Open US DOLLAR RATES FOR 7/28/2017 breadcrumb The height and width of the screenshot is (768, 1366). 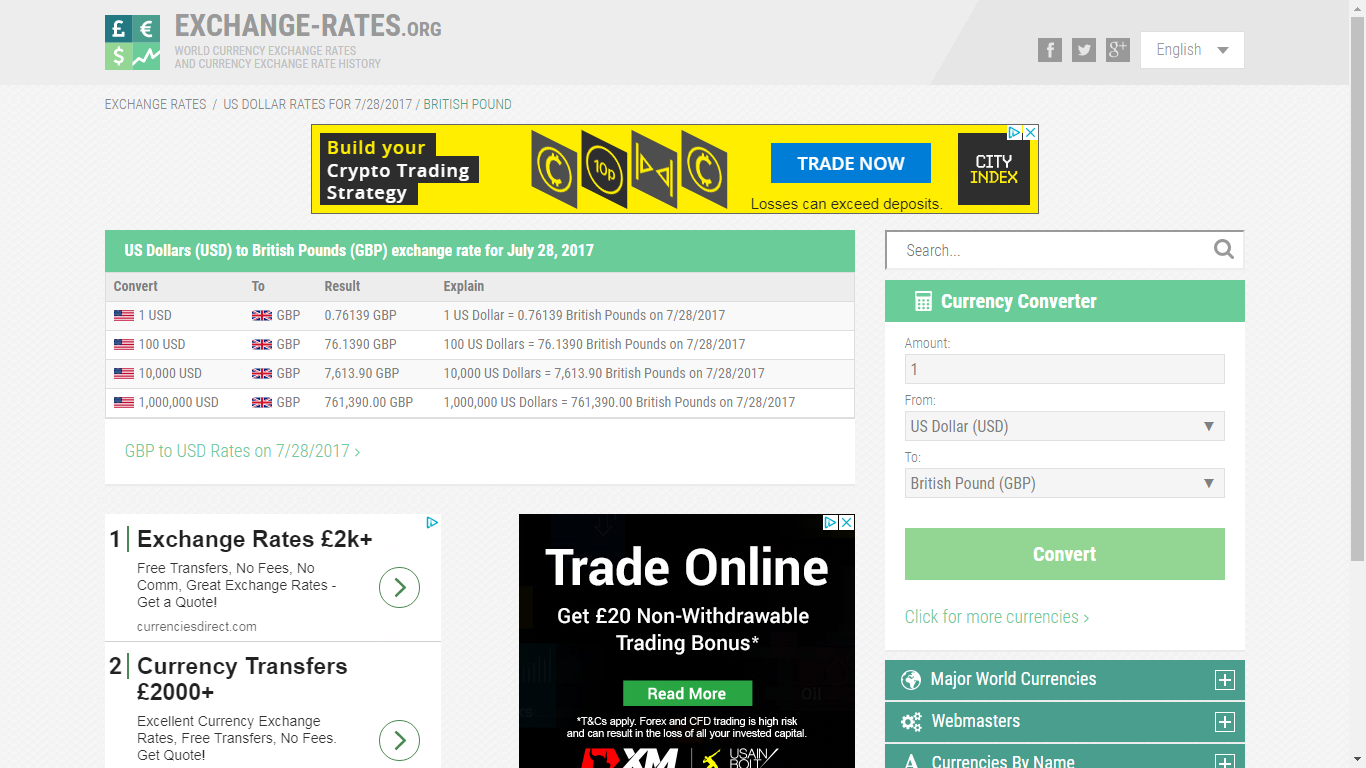[317, 104]
